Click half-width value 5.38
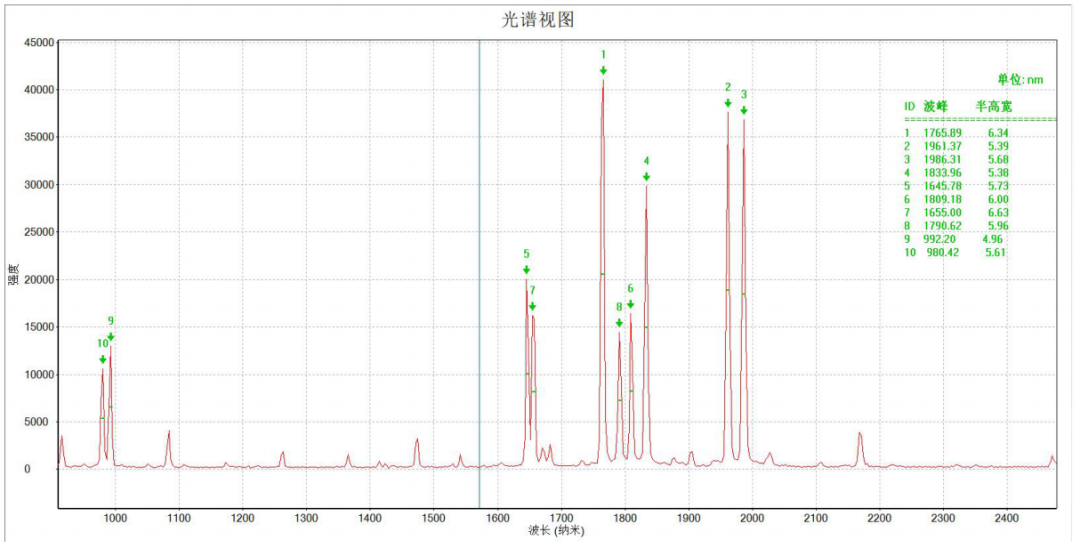Screen dimensions: 1080x548 click(x=999, y=173)
